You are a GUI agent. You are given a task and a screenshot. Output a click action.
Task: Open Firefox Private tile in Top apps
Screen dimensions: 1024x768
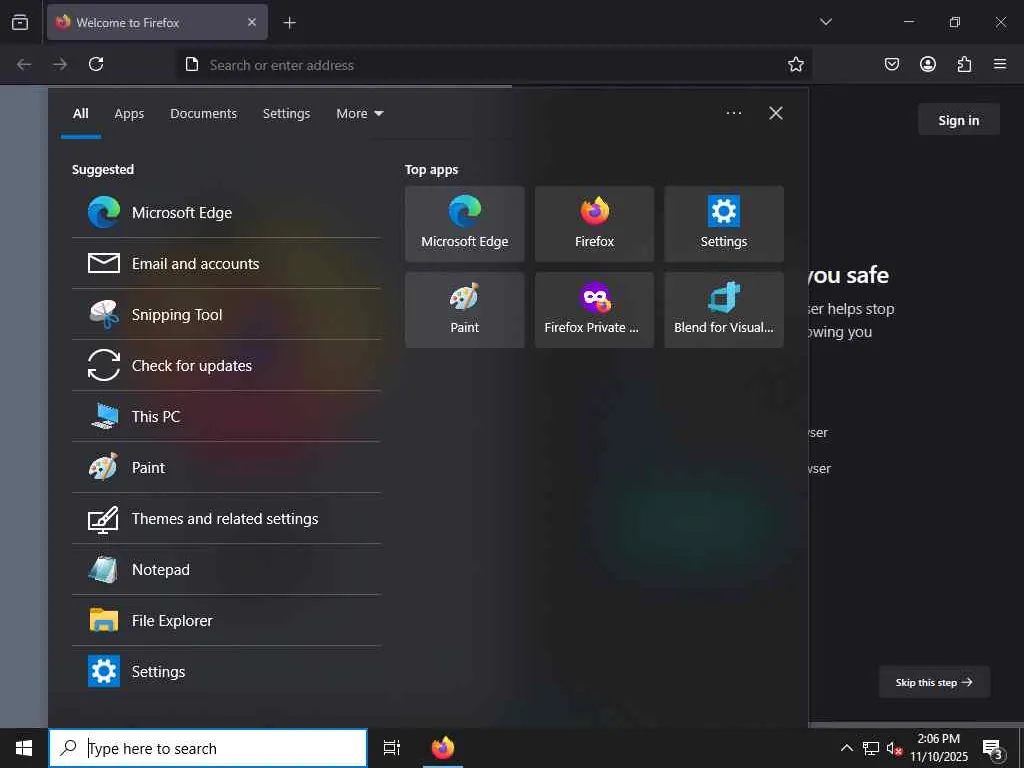click(x=594, y=310)
